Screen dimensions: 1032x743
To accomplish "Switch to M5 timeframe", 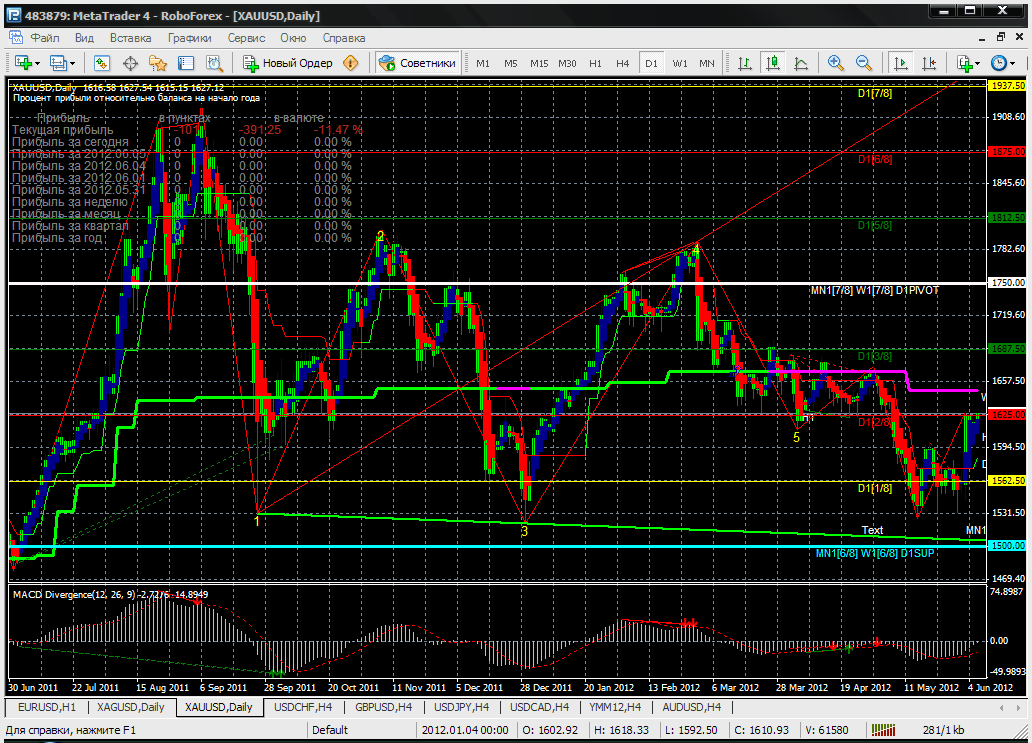I will point(511,63).
